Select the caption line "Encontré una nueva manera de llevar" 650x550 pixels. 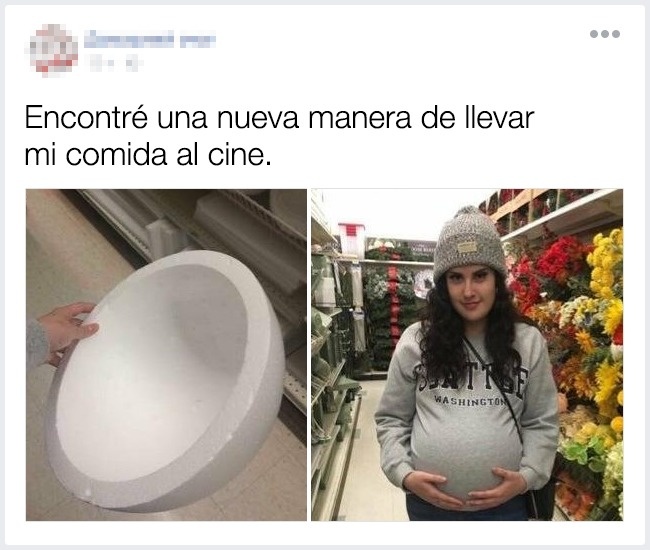point(279,118)
